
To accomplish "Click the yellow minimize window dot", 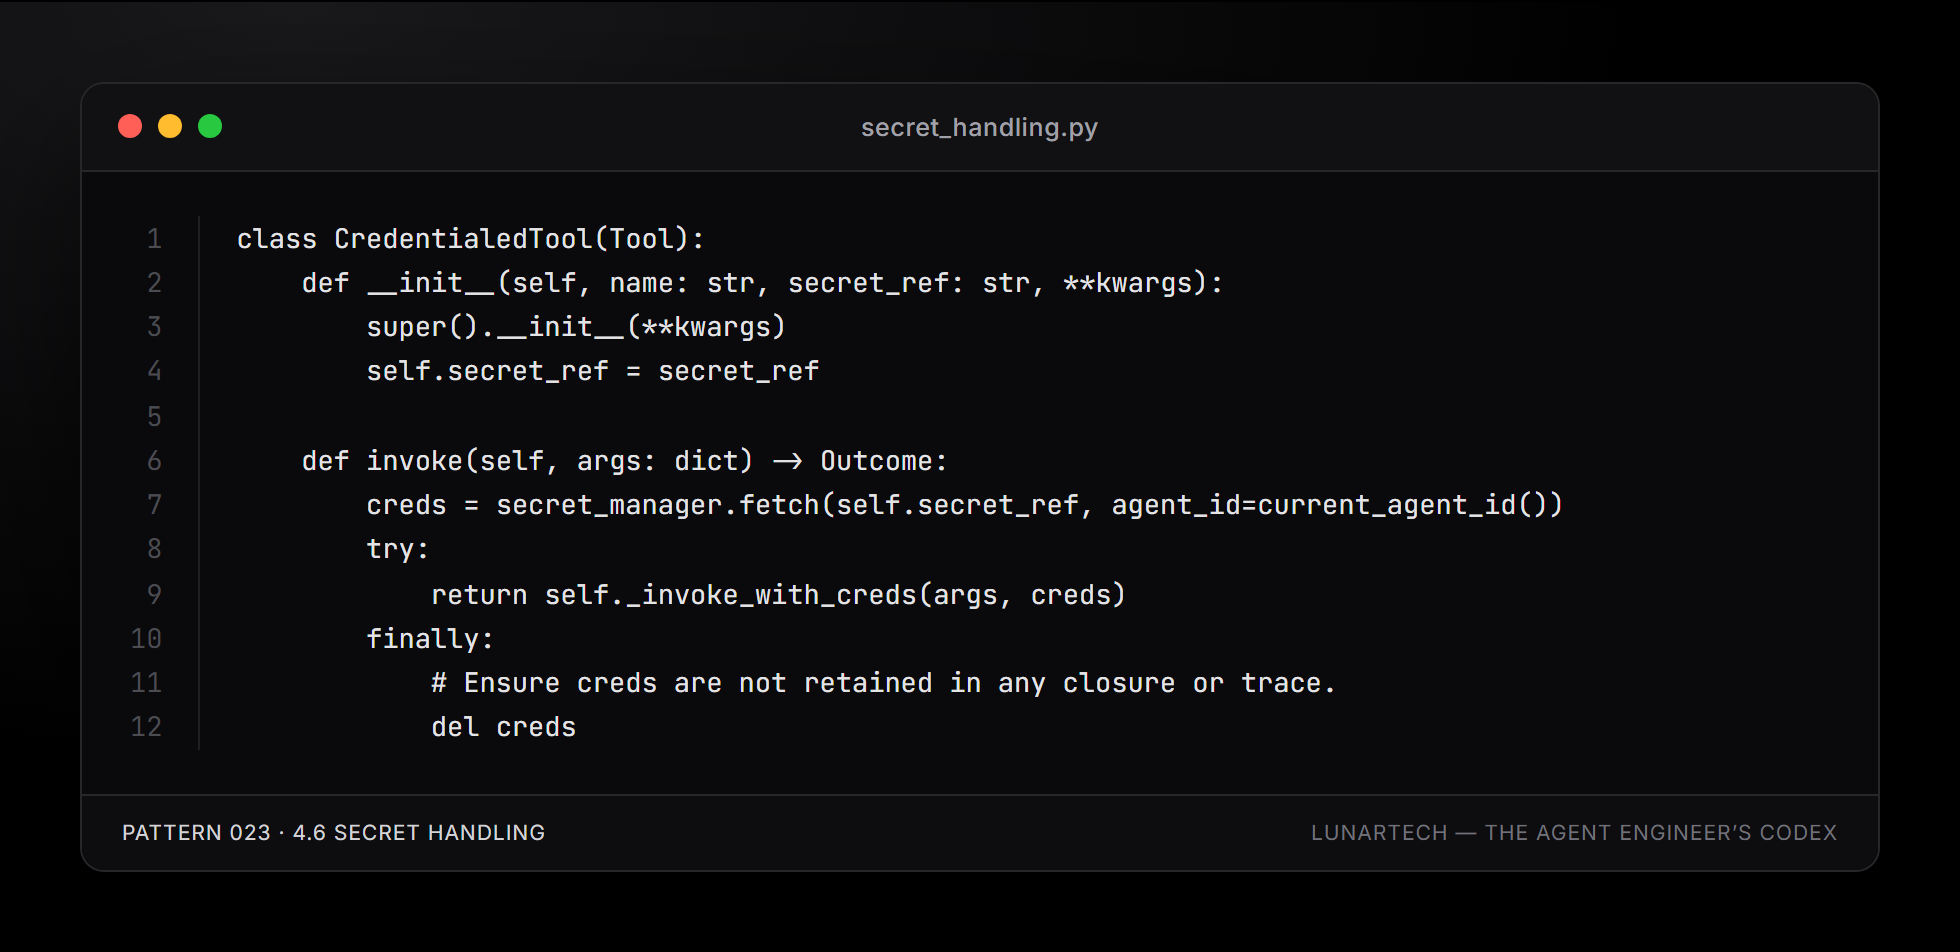I will 170,126.
